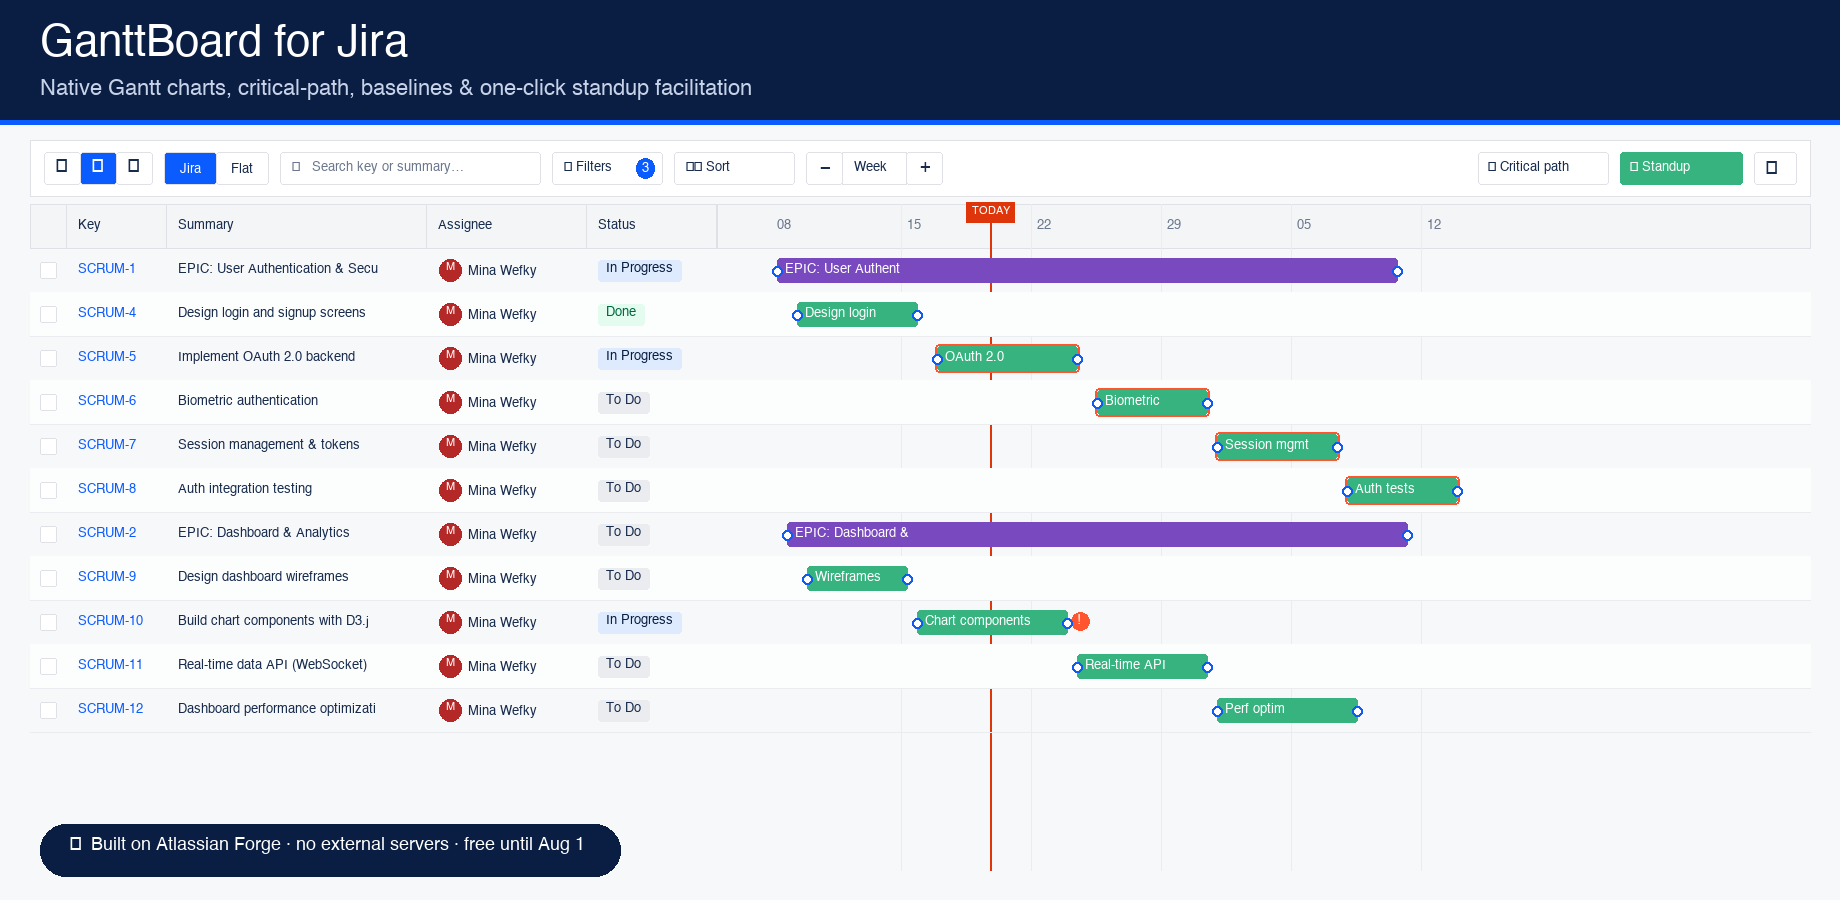Open the SCRUM-11 issue link
This screenshot has height=900, width=1840.
(x=110, y=664)
